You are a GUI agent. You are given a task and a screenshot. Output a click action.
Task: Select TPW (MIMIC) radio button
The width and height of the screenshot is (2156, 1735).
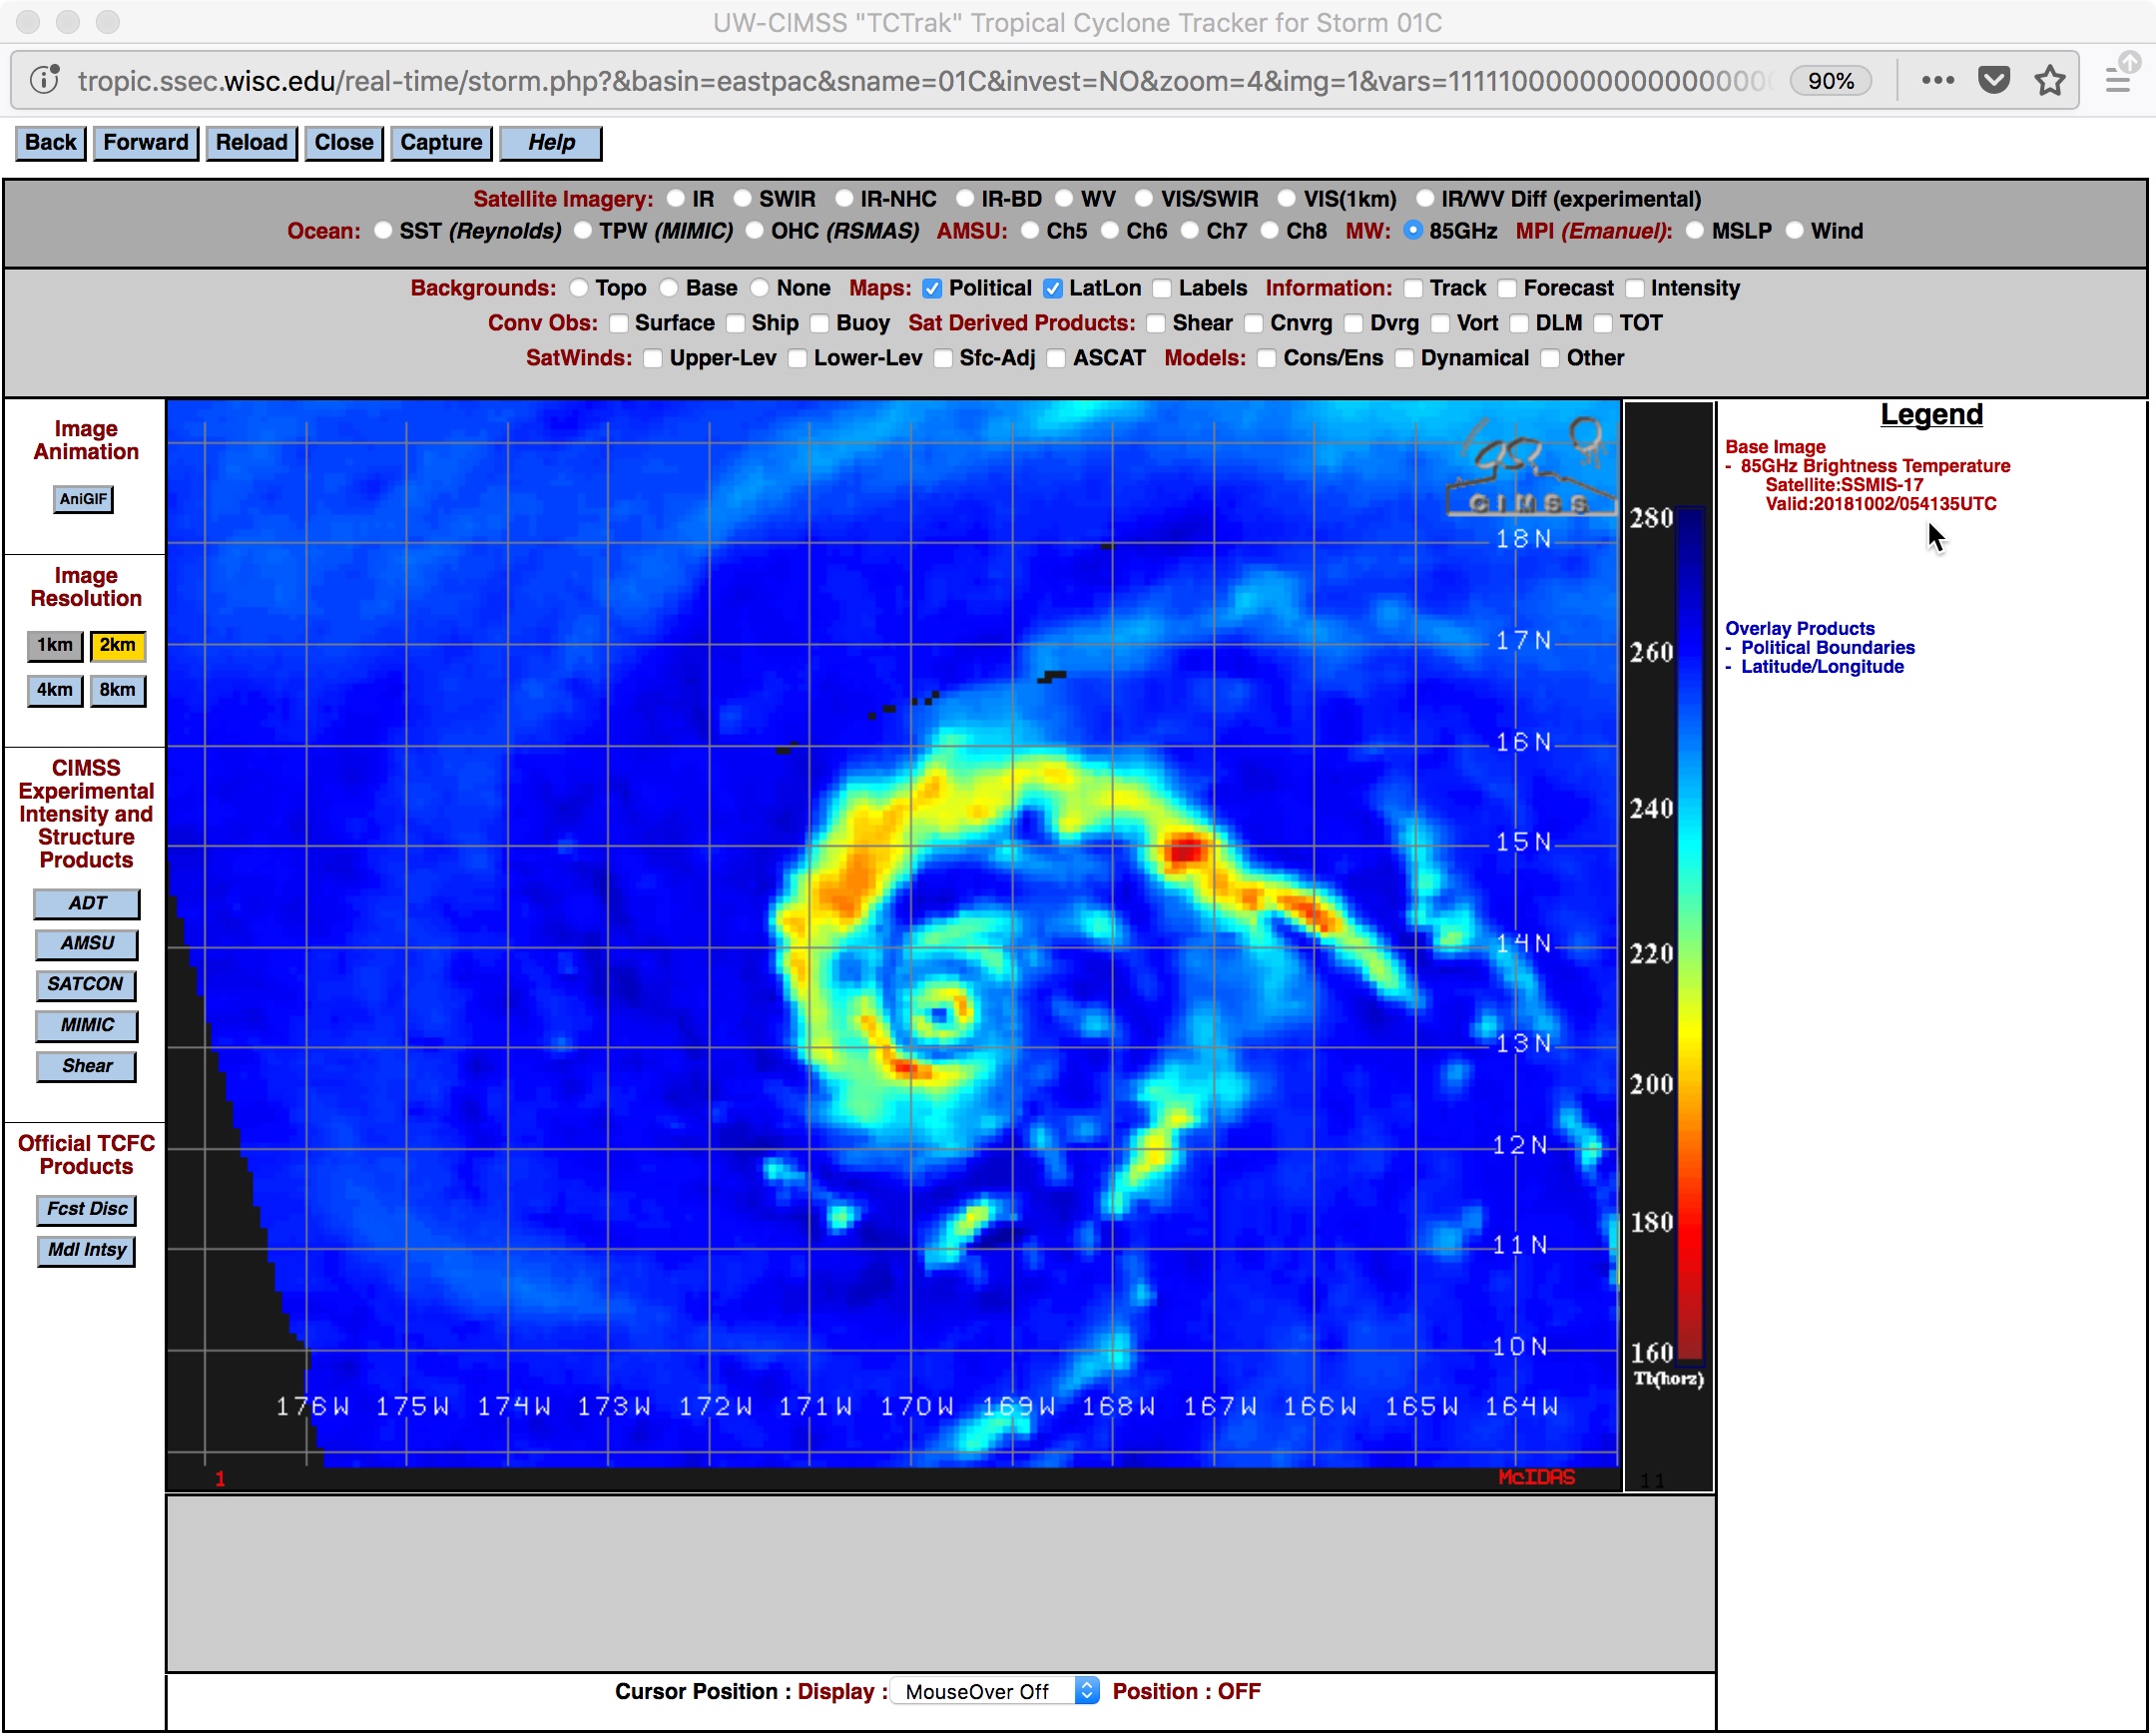(x=583, y=231)
